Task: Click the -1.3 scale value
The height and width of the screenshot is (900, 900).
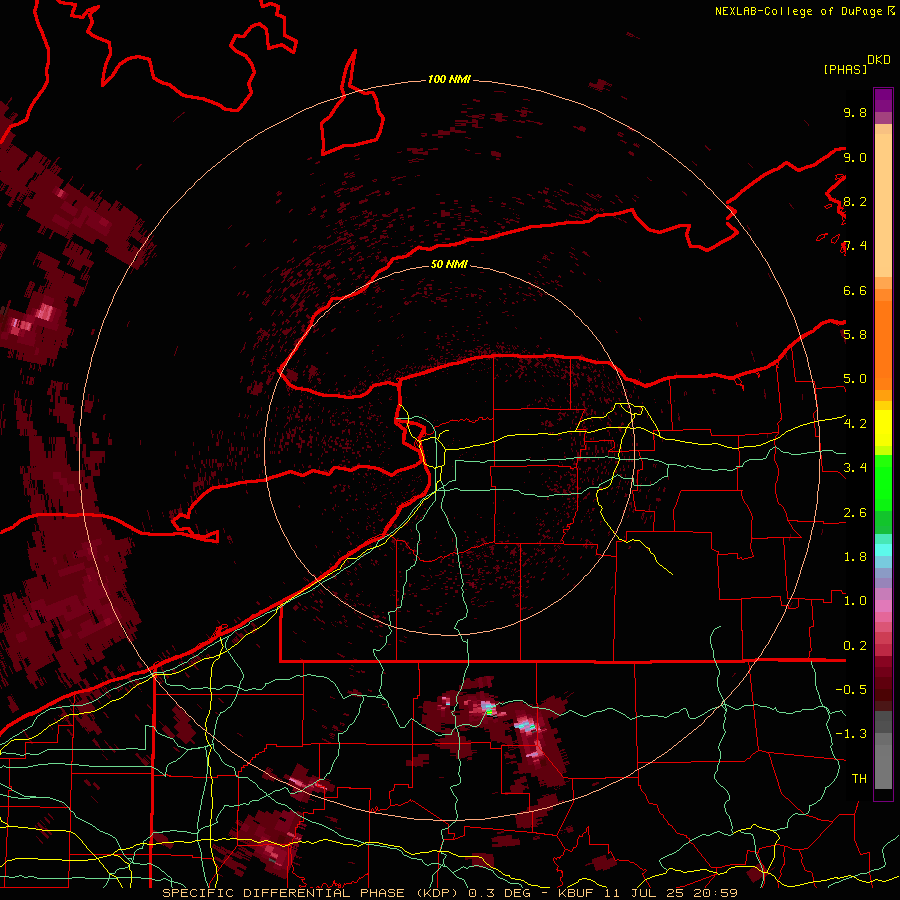Action: point(851,734)
